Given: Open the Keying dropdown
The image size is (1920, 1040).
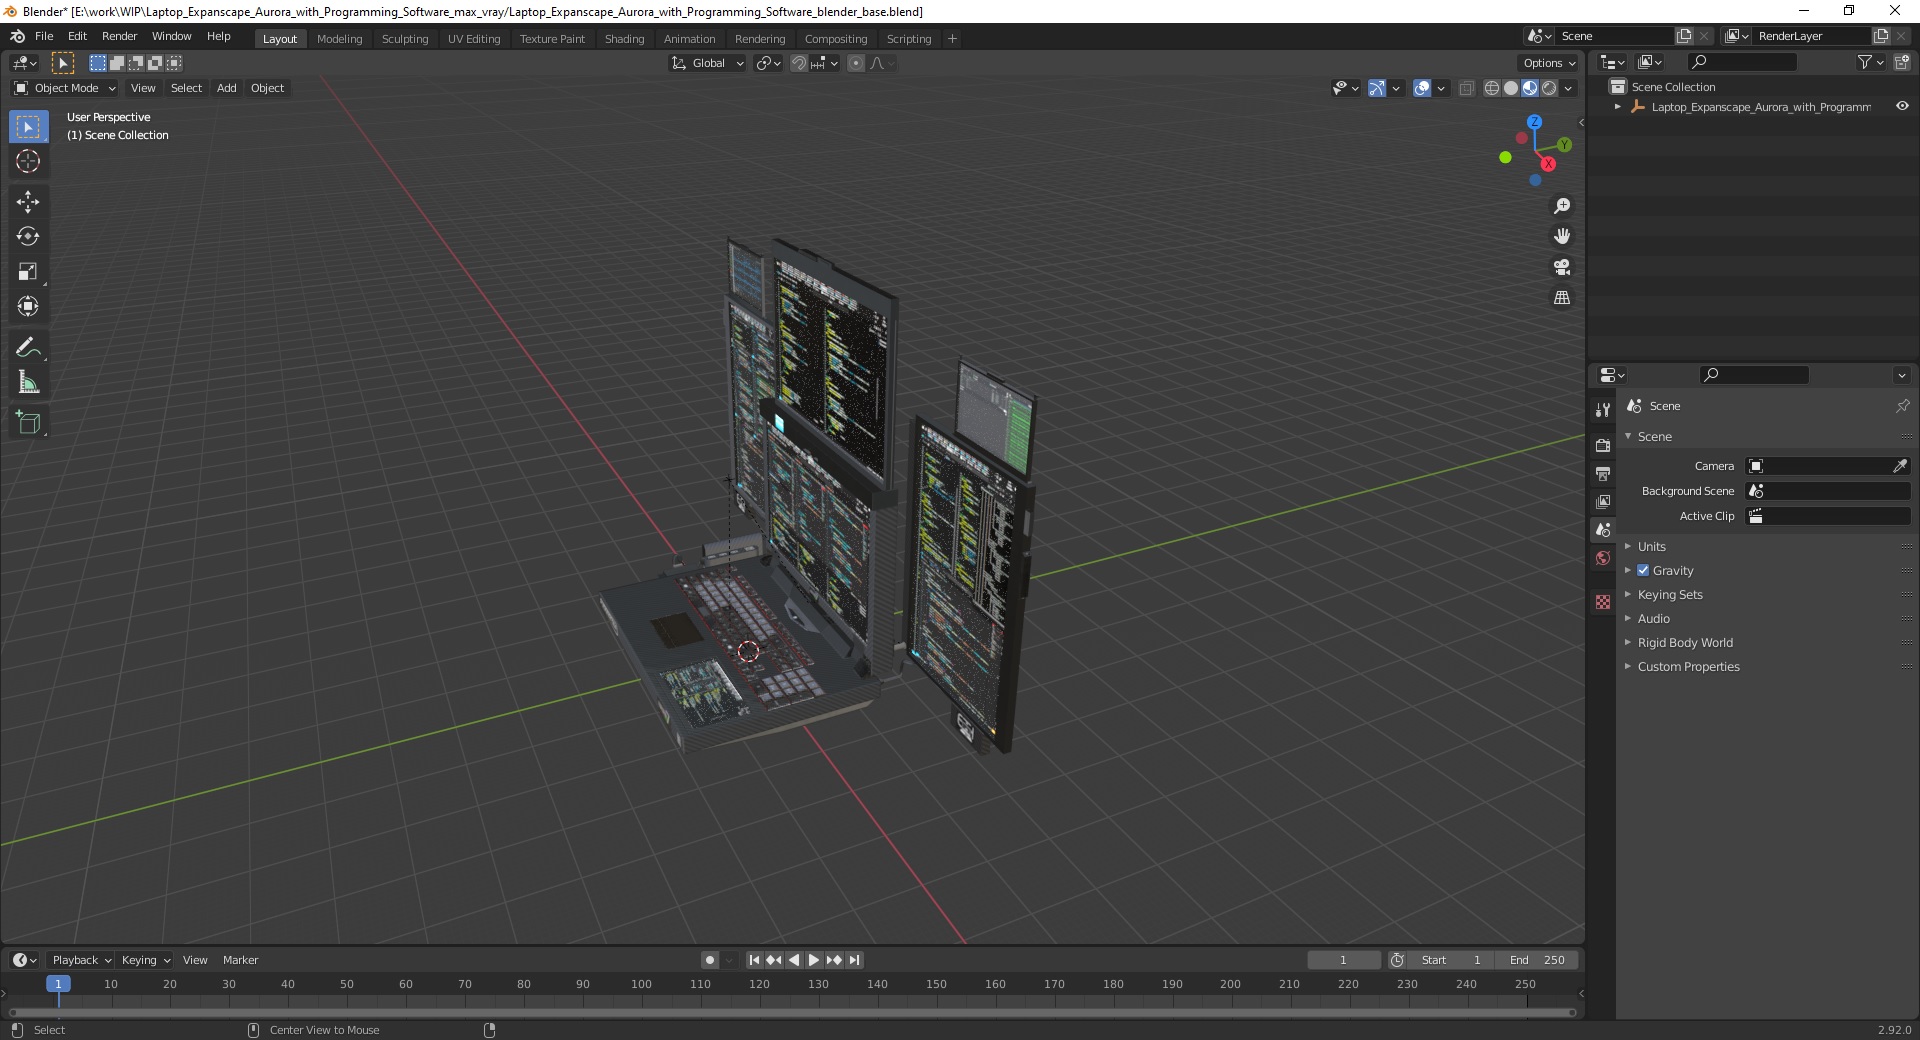Looking at the screenshot, I should (146, 960).
